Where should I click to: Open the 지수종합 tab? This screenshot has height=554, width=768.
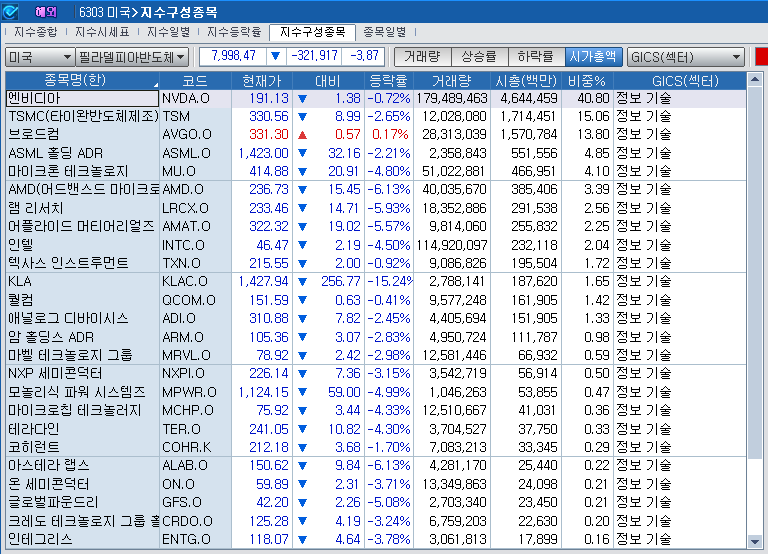(x=36, y=32)
